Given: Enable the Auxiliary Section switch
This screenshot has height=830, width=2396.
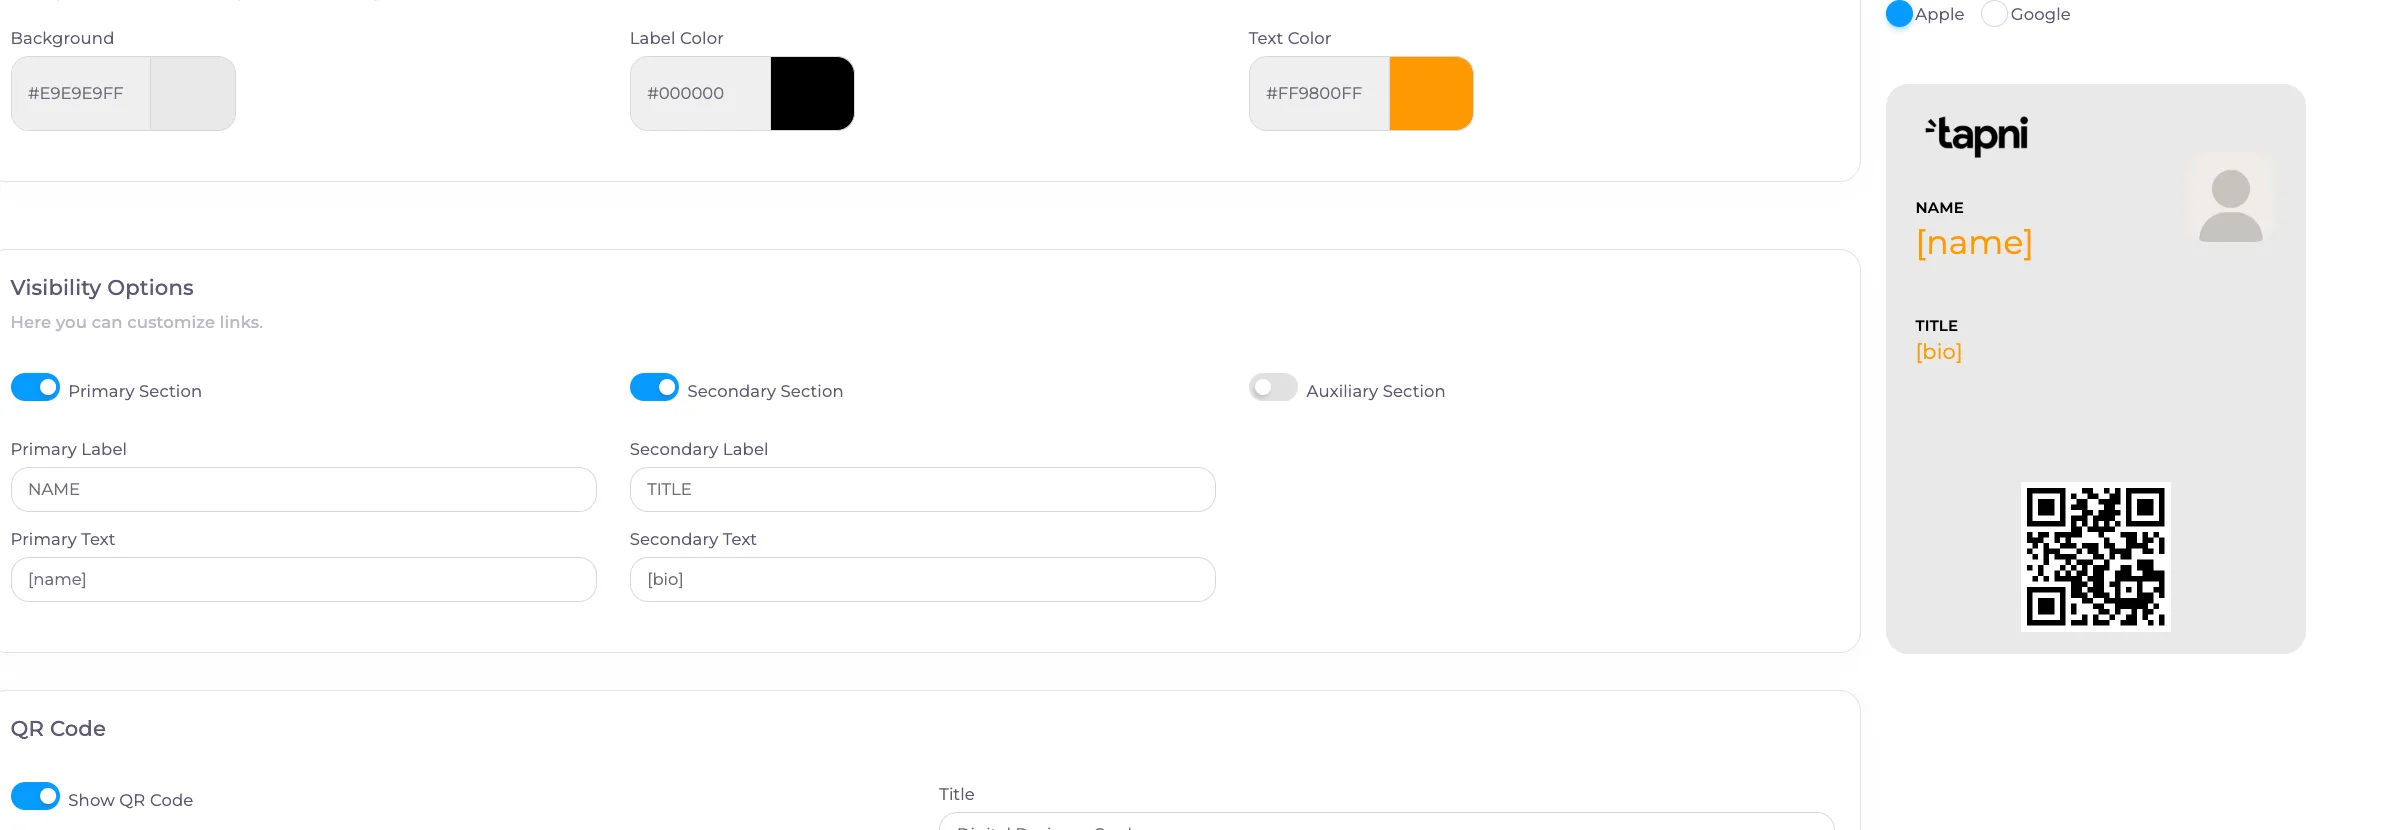Looking at the screenshot, I should click(1273, 388).
